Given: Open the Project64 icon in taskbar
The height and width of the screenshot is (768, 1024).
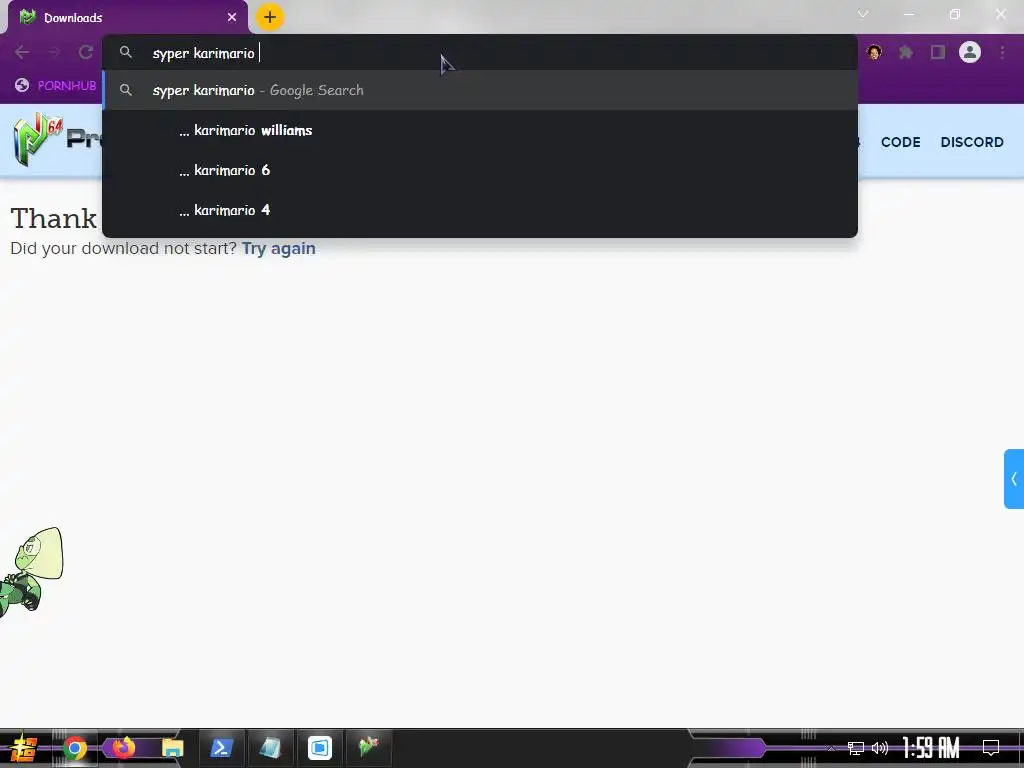Looking at the screenshot, I should (x=368, y=746).
